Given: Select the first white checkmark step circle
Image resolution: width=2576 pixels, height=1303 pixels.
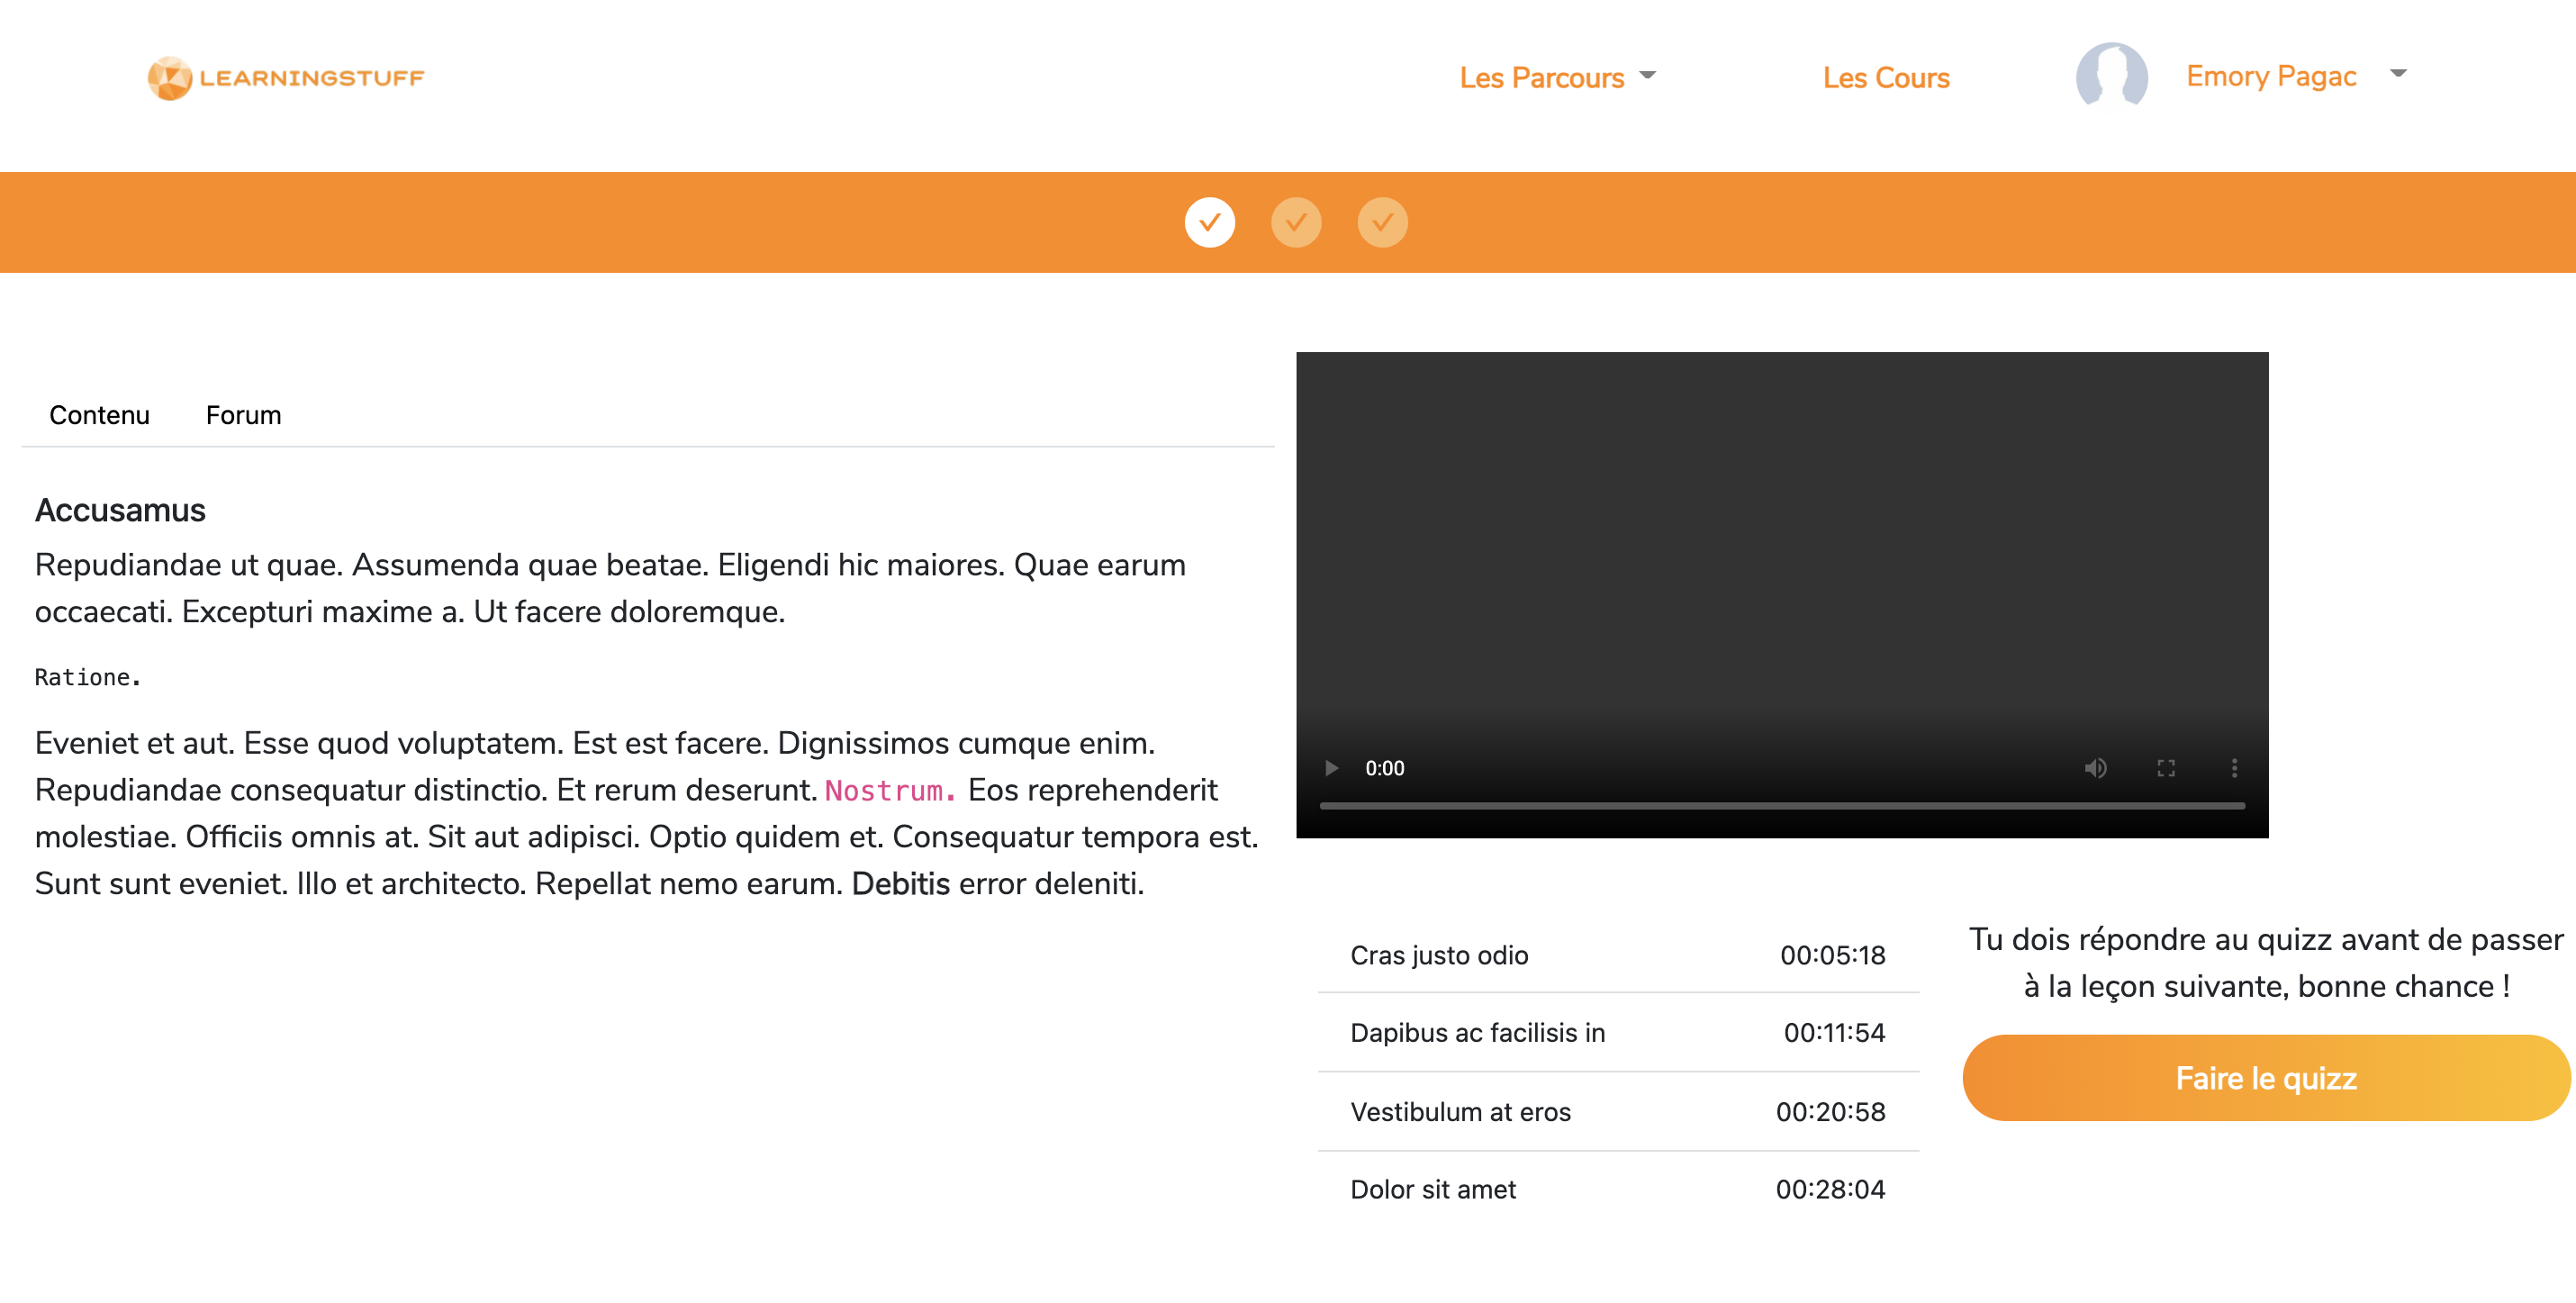Looking at the screenshot, I should pos(1209,222).
